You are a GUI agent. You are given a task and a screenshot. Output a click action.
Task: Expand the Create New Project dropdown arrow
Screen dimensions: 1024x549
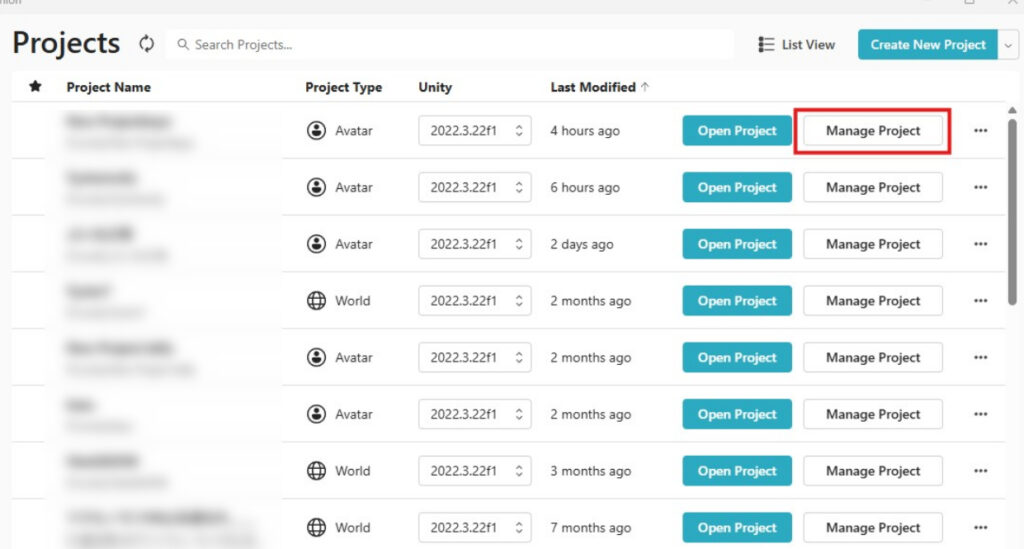[x=1008, y=45]
